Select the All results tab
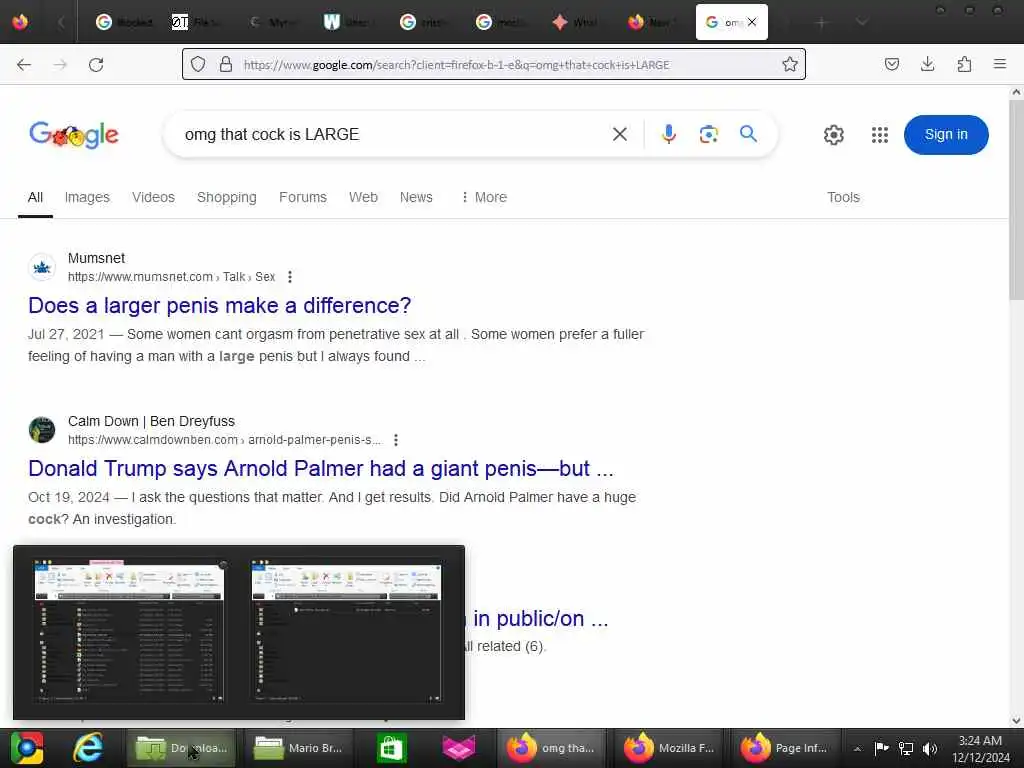 click(35, 197)
